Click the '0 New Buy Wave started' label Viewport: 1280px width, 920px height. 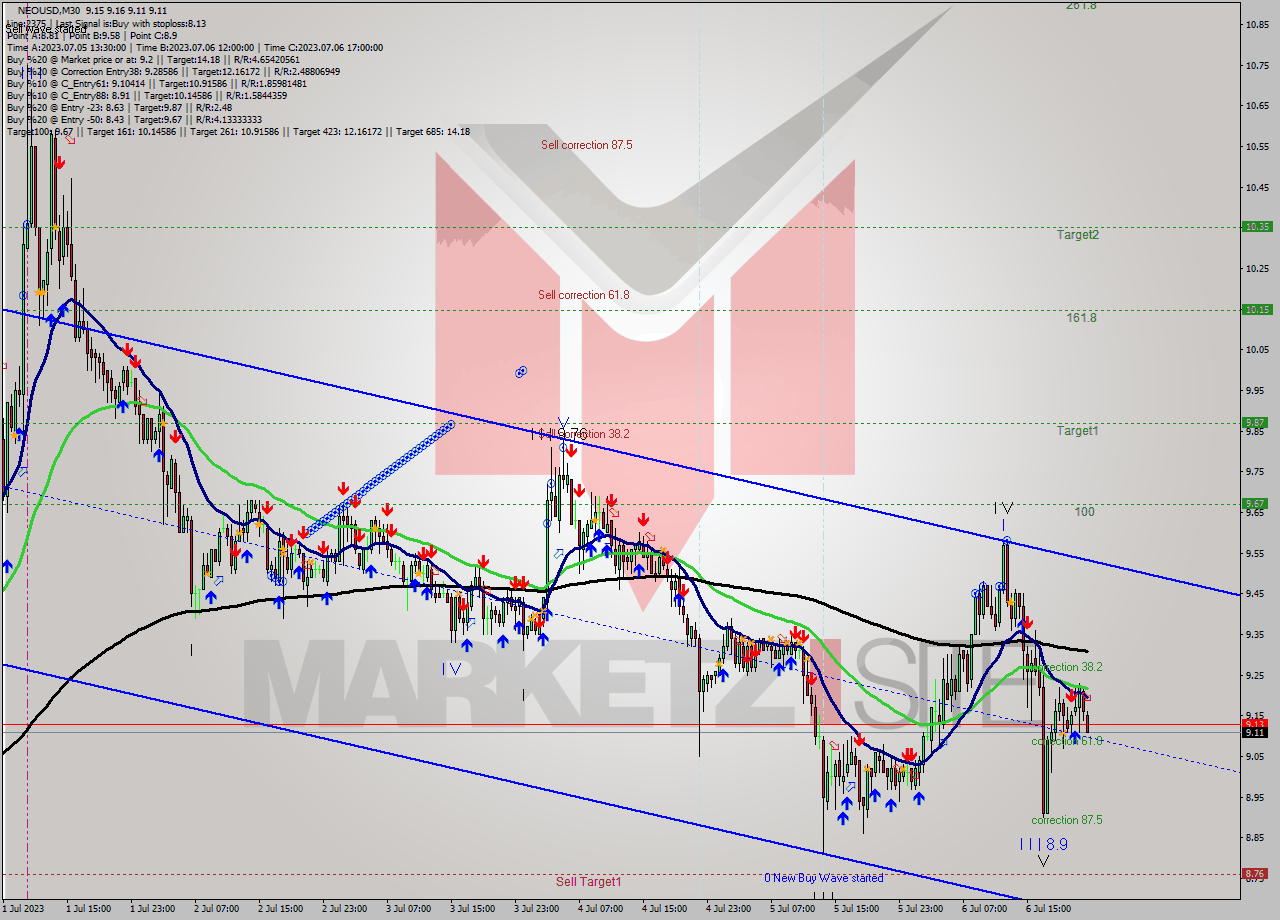[824, 878]
